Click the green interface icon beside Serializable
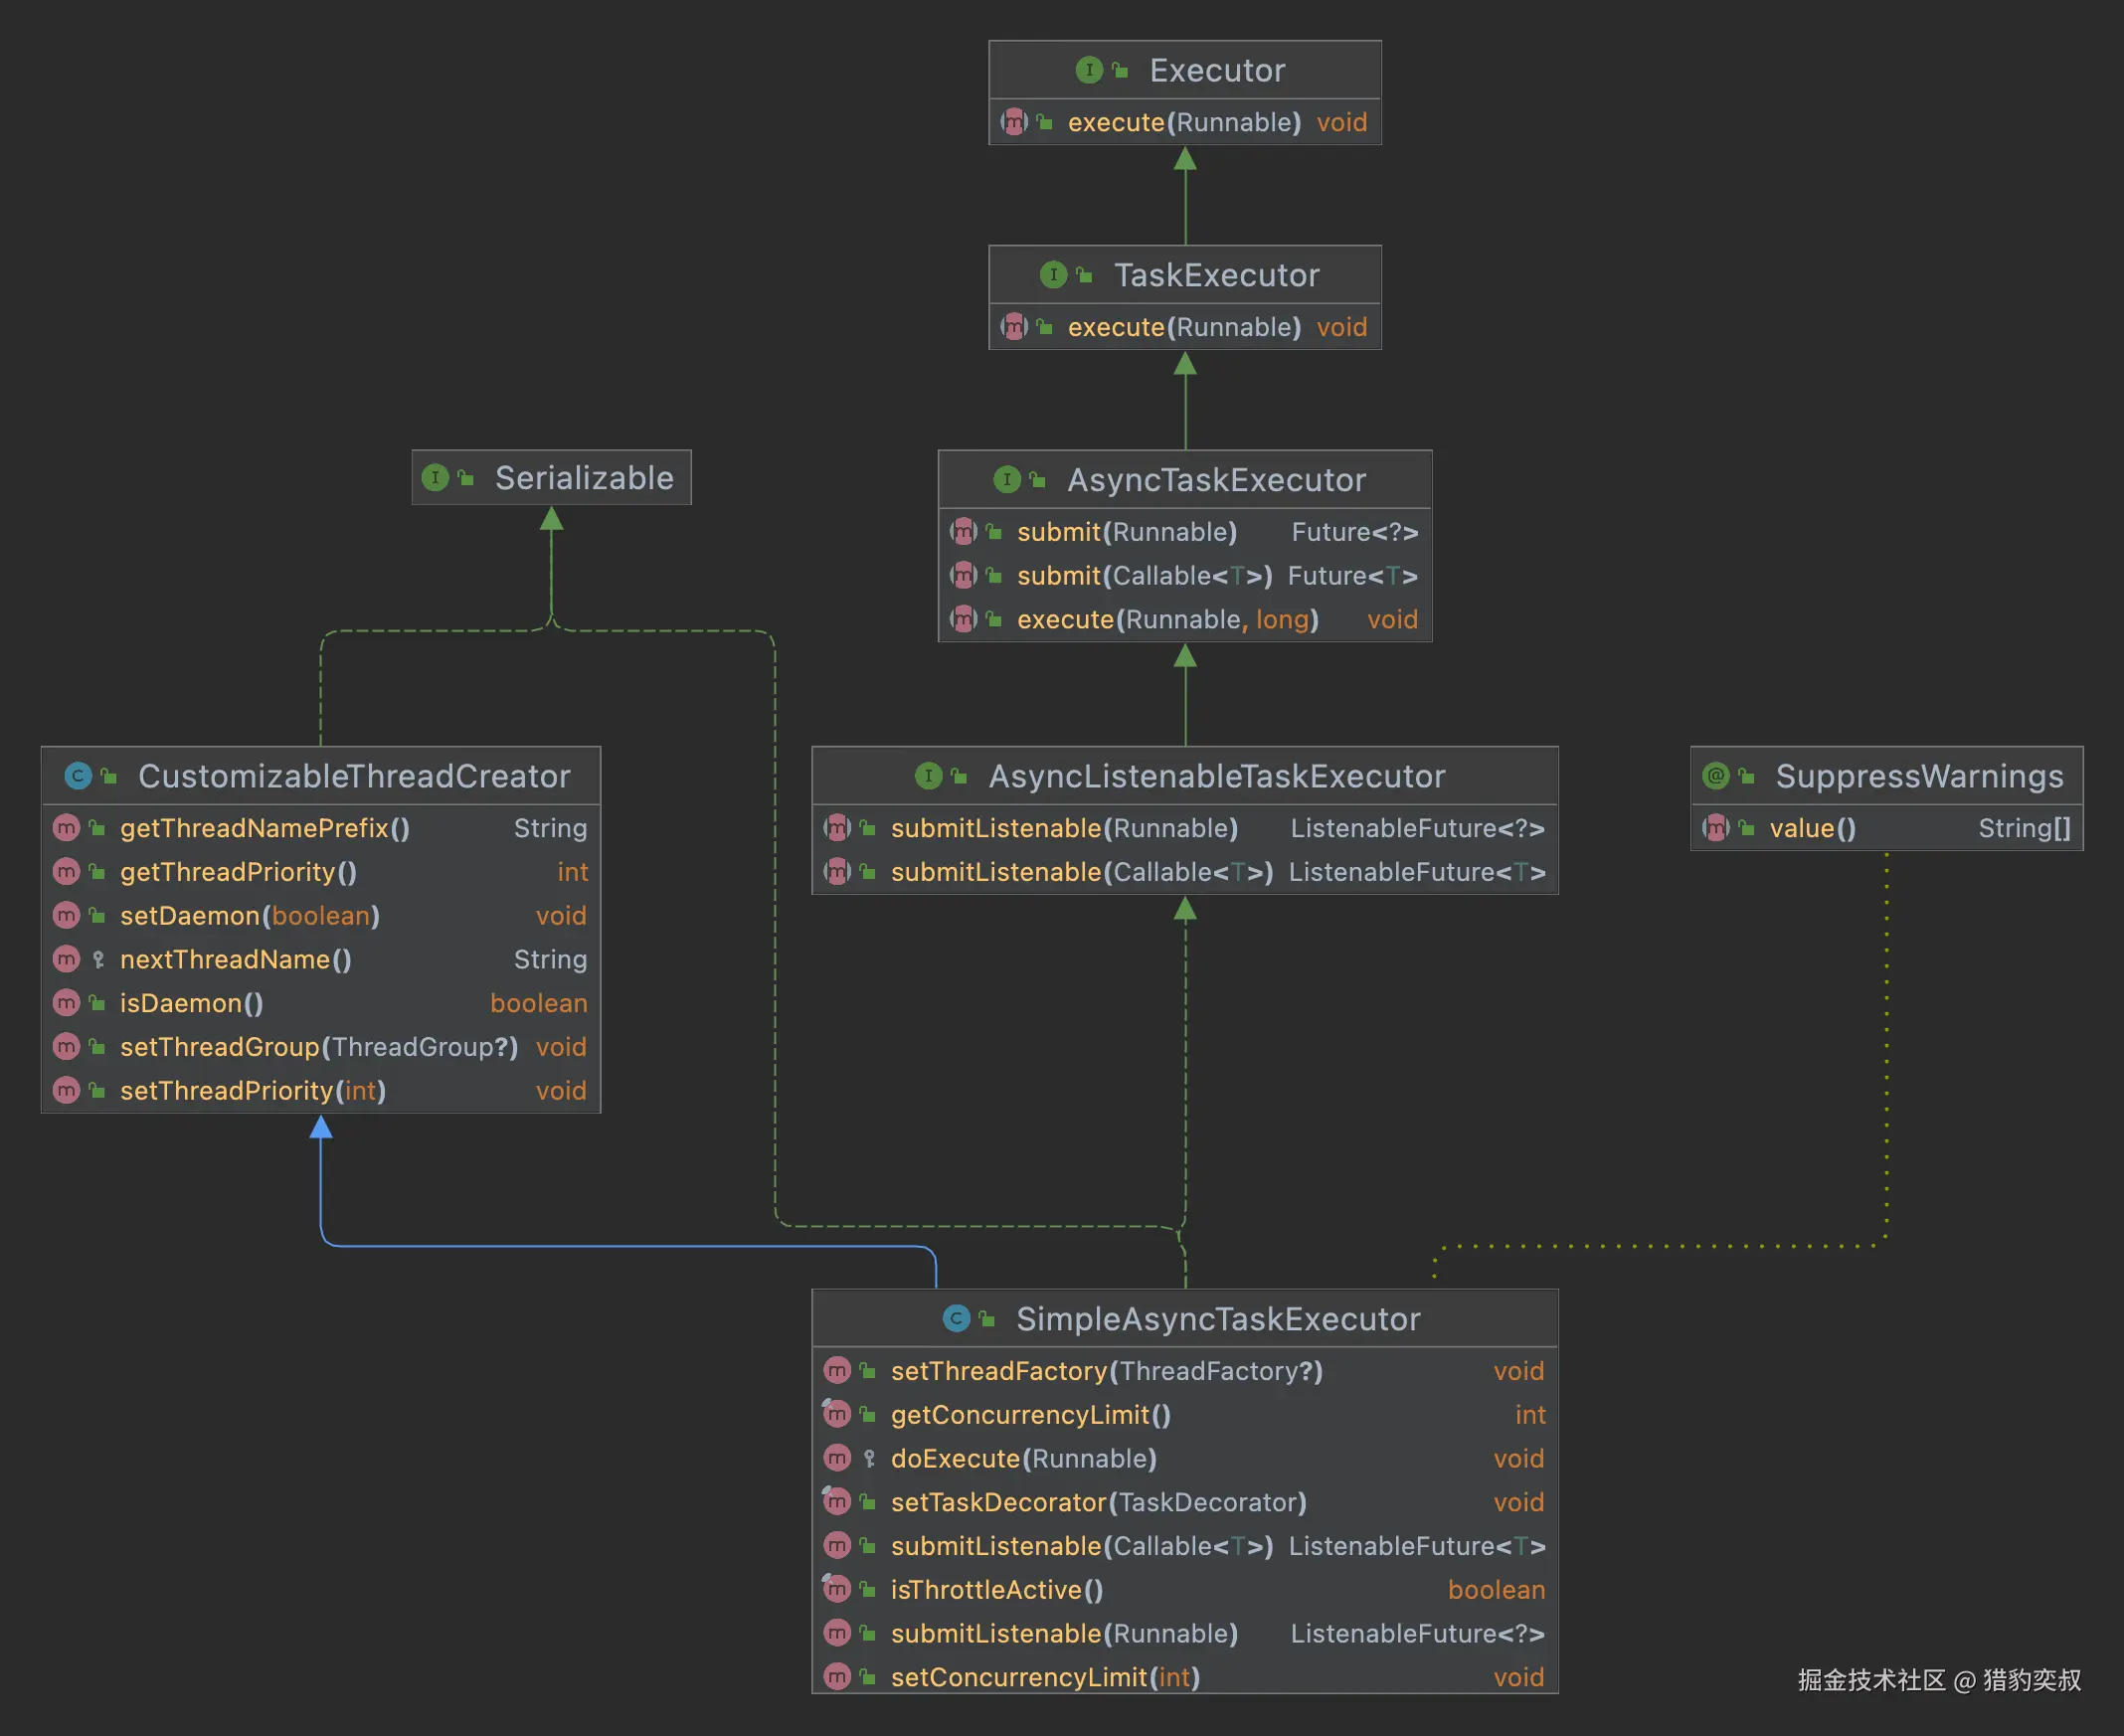Viewport: 2124px width, 1736px height. (435, 478)
